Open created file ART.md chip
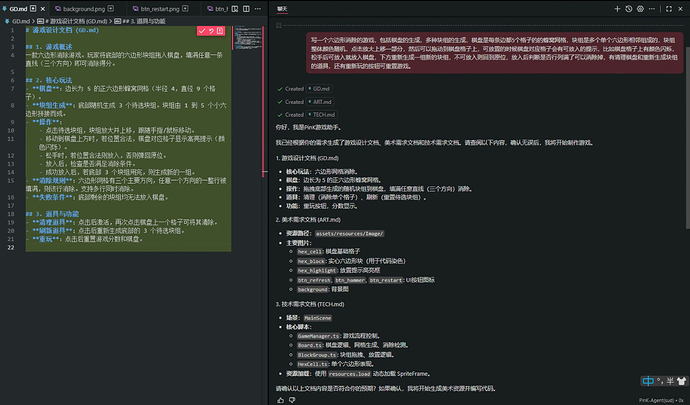The width and height of the screenshot is (690, 405). [320, 102]
